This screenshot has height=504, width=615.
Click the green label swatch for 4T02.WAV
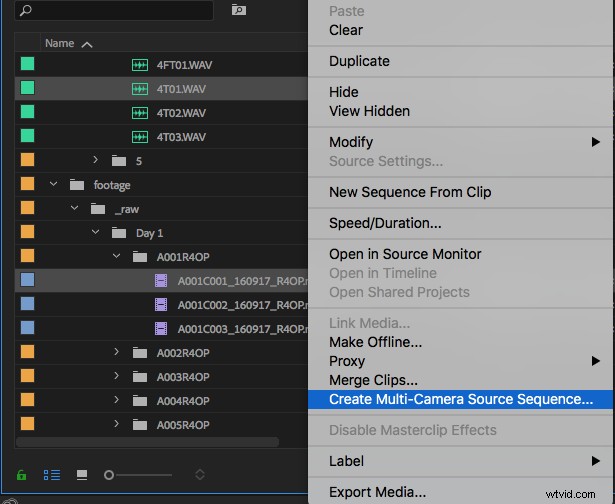click(x=27, y=111)
